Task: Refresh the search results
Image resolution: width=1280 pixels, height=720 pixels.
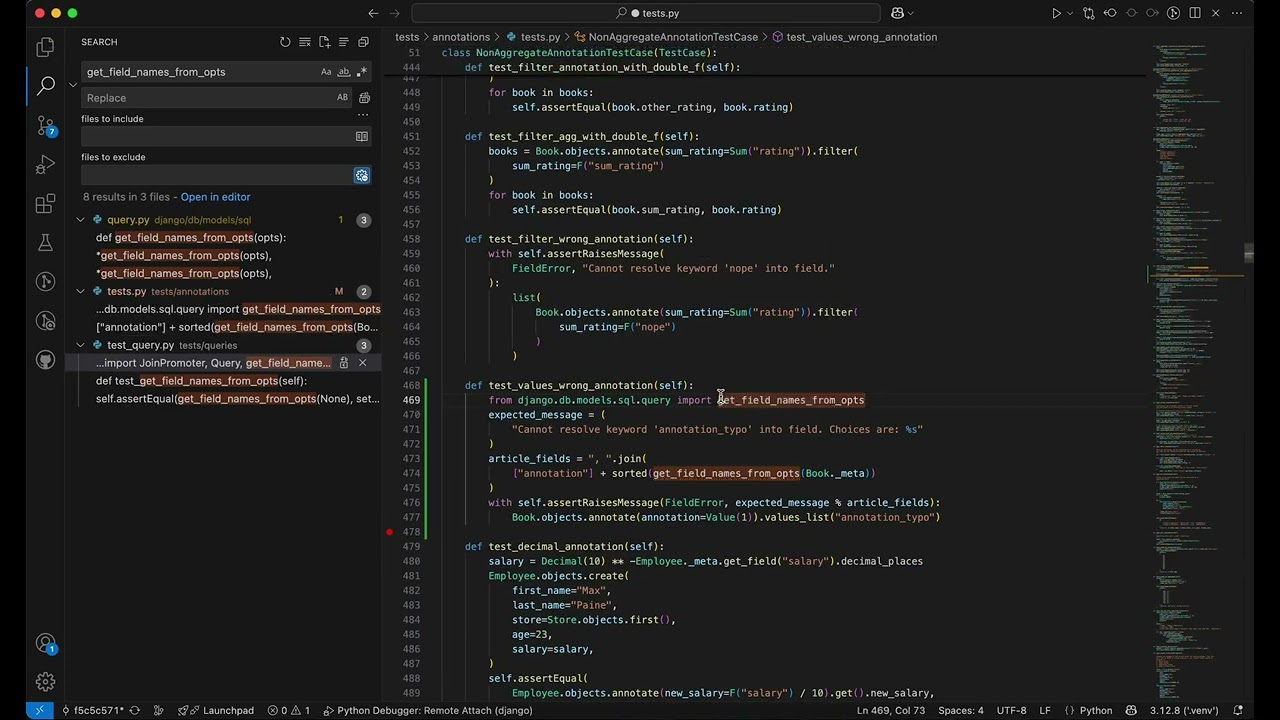Action: click(x=285, y=42)
